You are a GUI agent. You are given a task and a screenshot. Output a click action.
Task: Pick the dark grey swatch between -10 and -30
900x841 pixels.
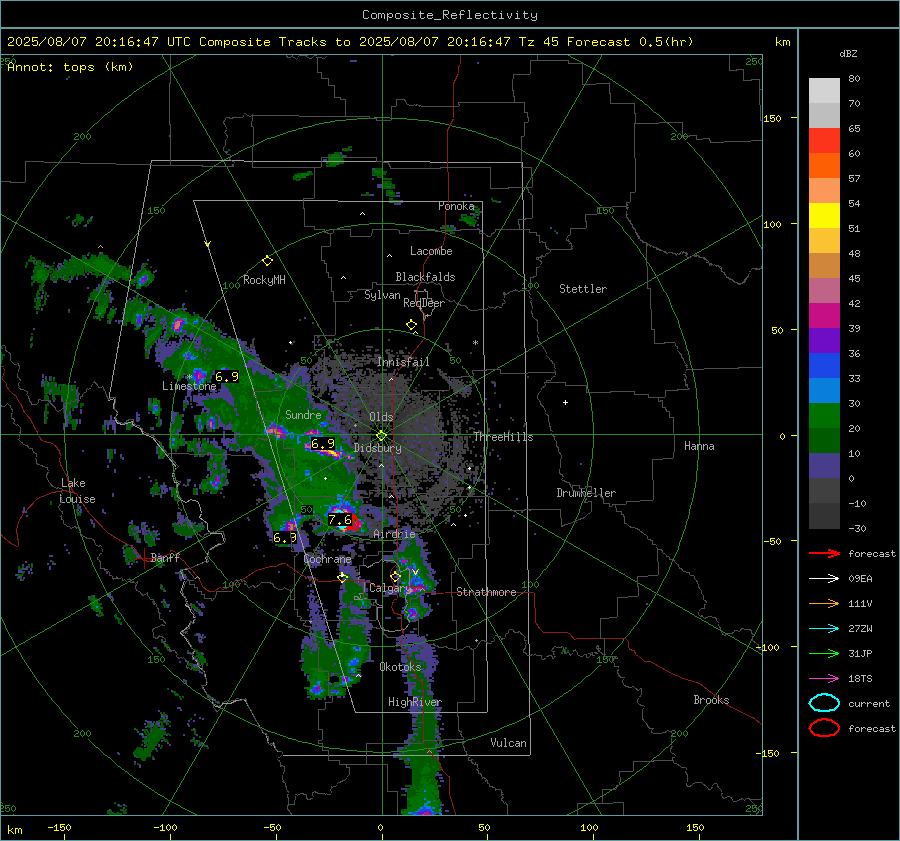pyautogui.click(x=824, y=516)
